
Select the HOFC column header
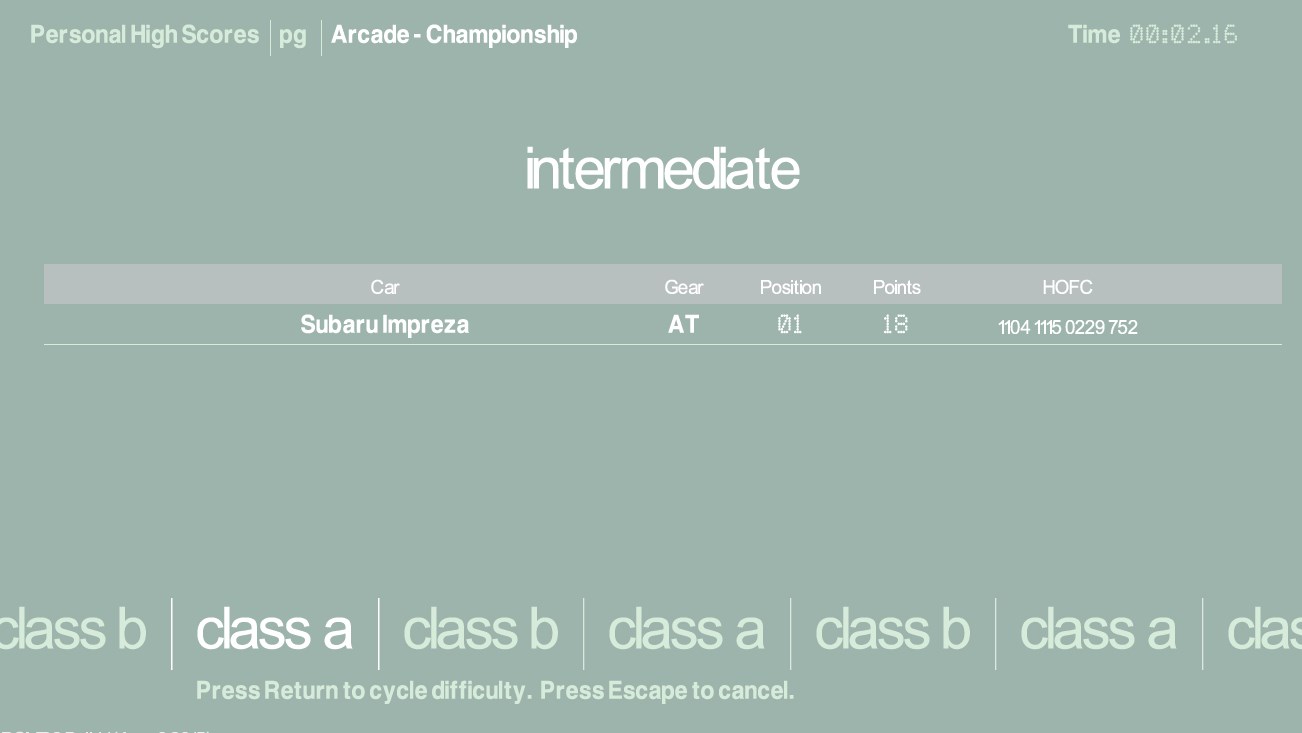pyautogui.click(x=1067, y=287)
